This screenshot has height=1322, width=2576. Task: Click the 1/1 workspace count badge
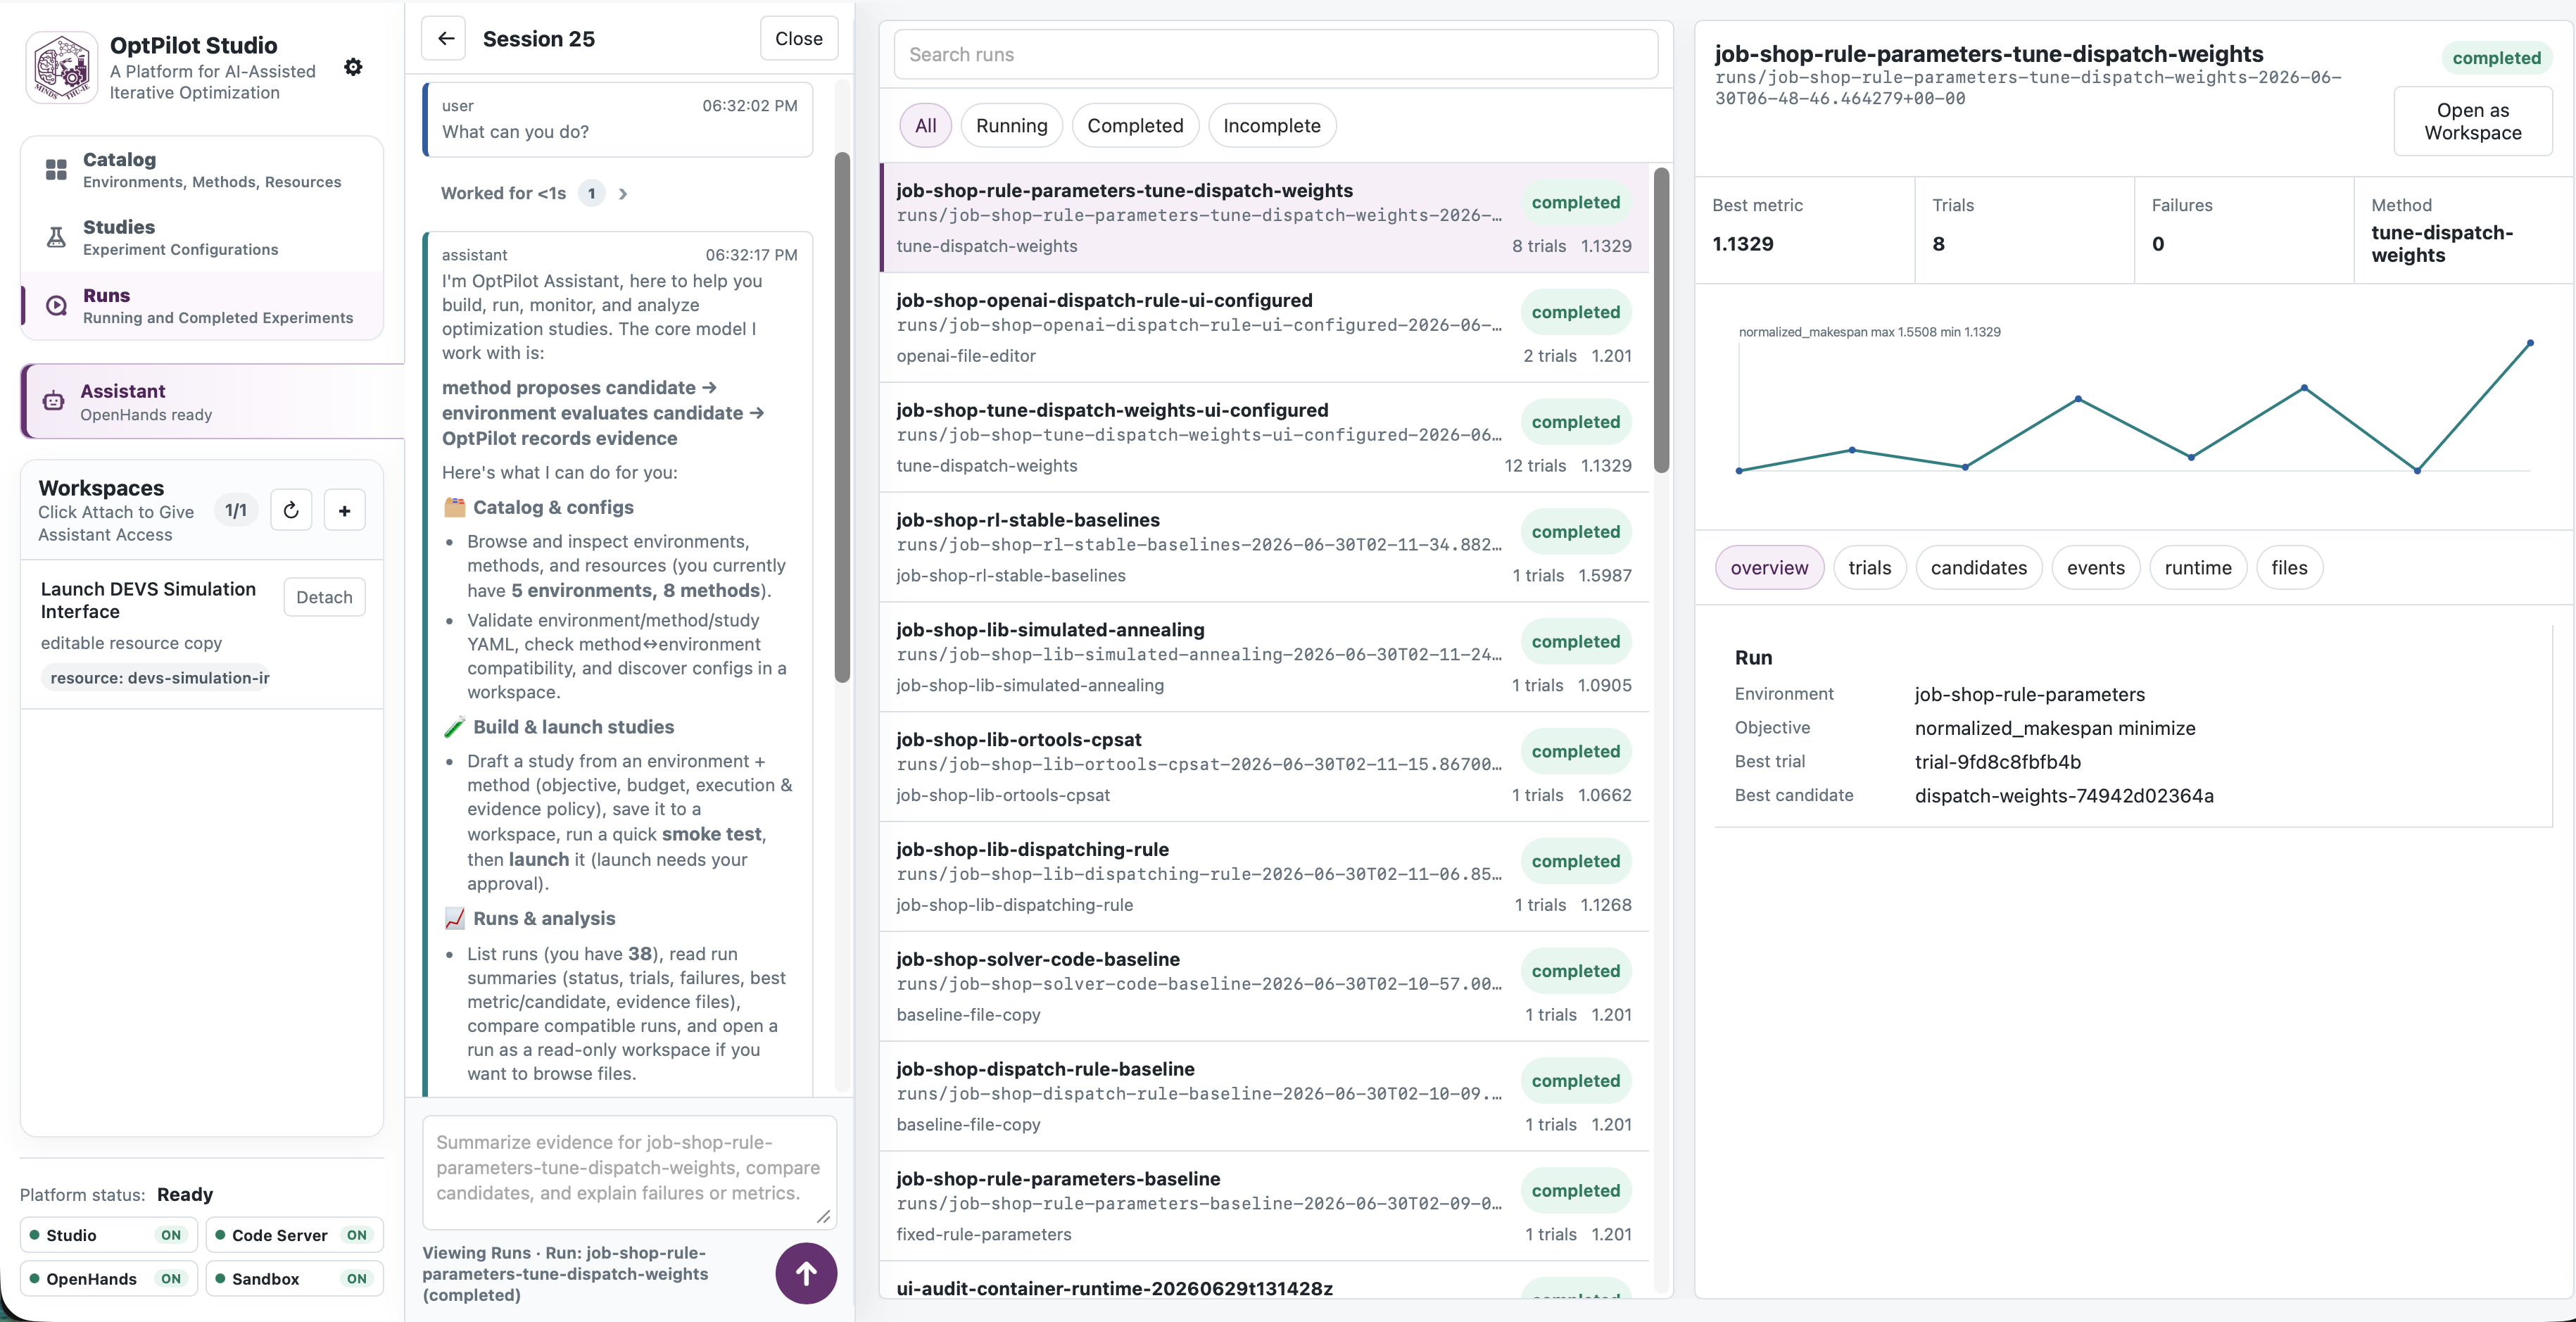(x=236, y=510)
